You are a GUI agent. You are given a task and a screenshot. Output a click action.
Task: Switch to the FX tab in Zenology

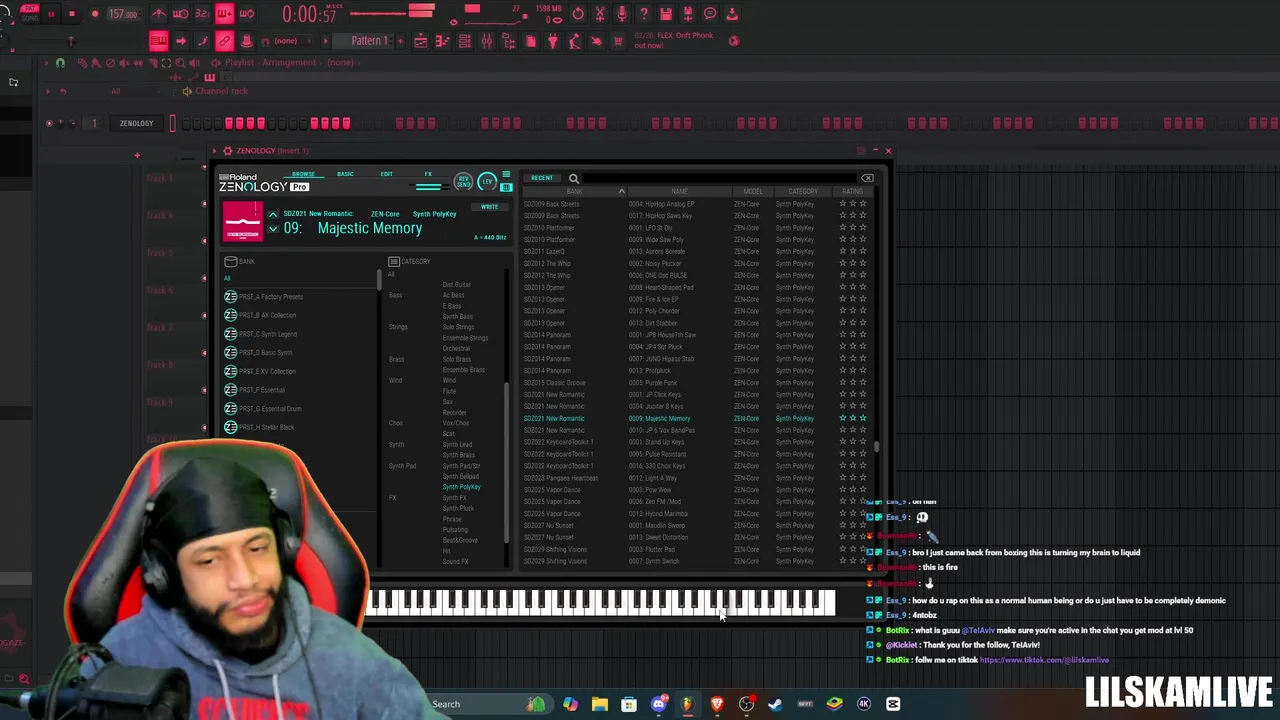tap(428, 174)
